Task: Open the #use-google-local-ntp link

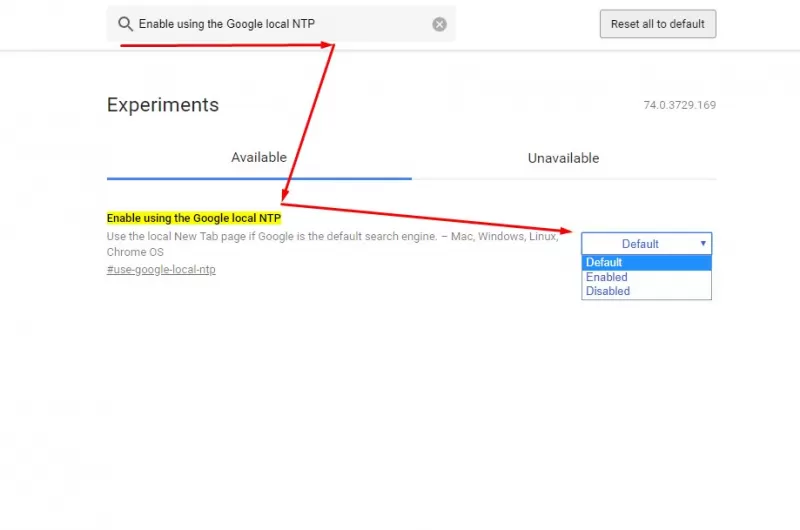Action: [x=161, y=269]
